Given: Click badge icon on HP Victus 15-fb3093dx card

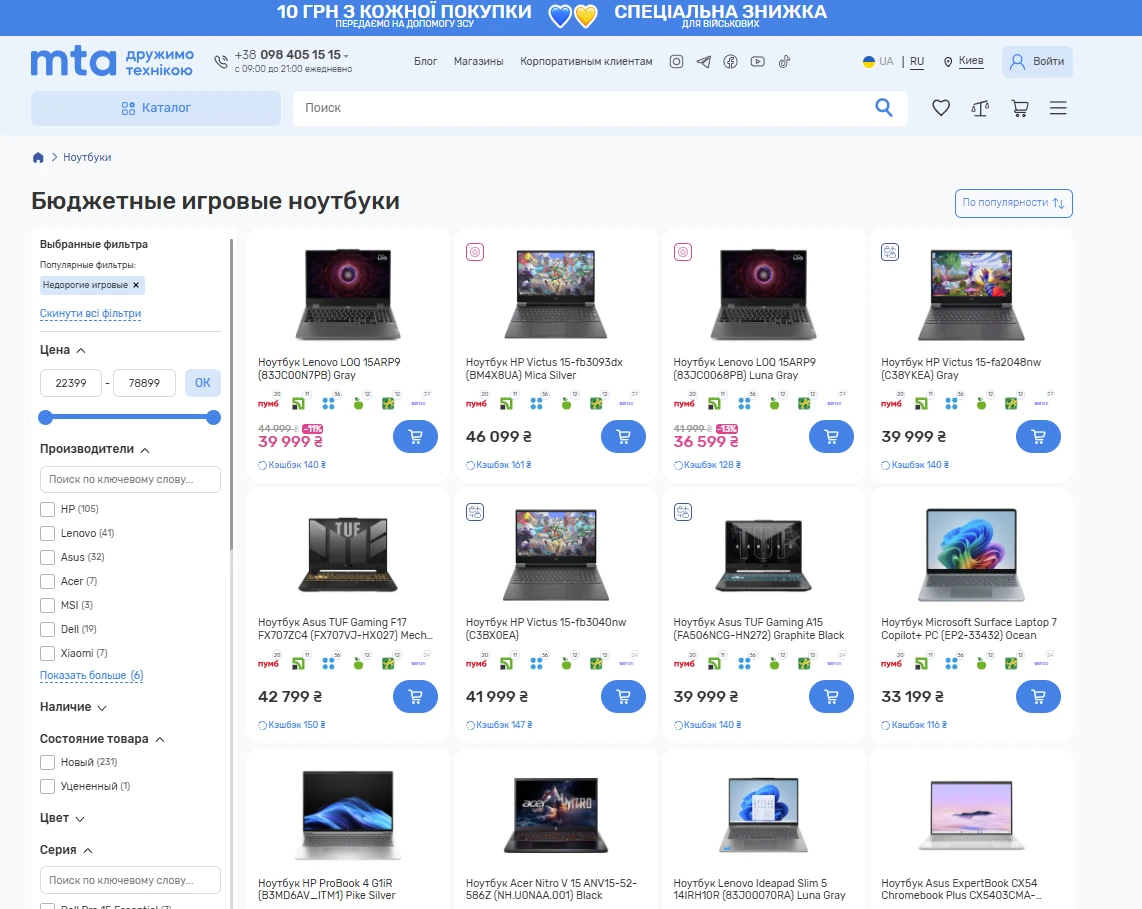Looking at the screenshot, I should point(475,252).
